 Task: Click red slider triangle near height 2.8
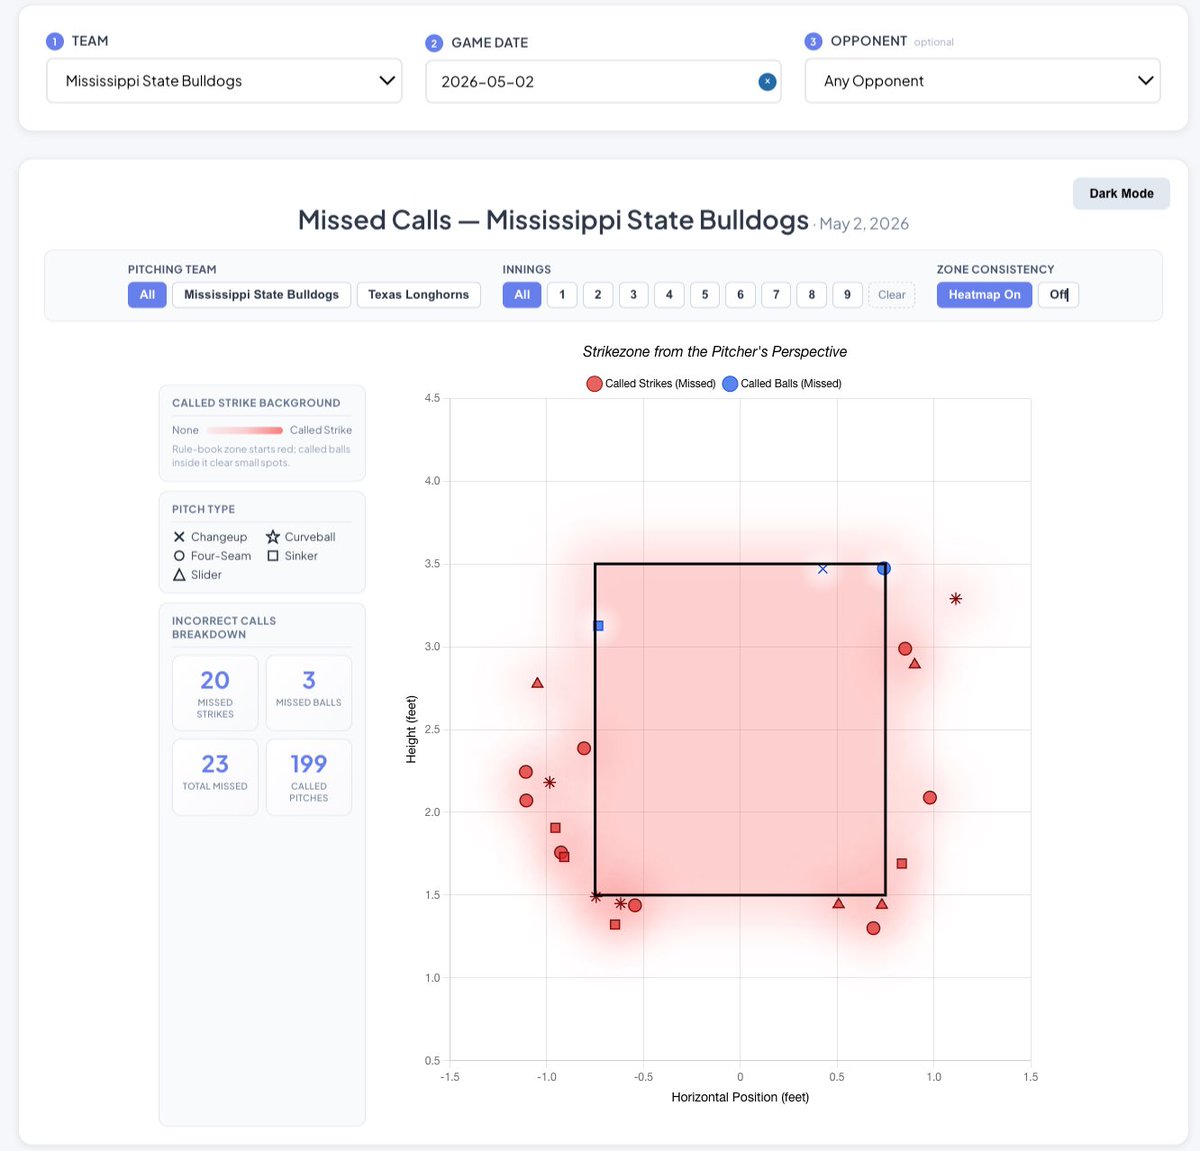pos(537,683)
